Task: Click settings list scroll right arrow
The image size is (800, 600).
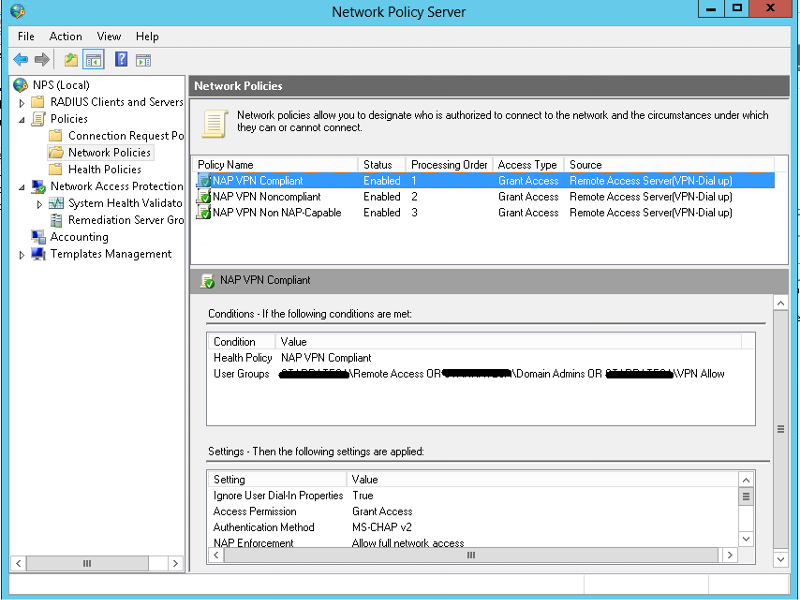Action: [x=730, y=555]
